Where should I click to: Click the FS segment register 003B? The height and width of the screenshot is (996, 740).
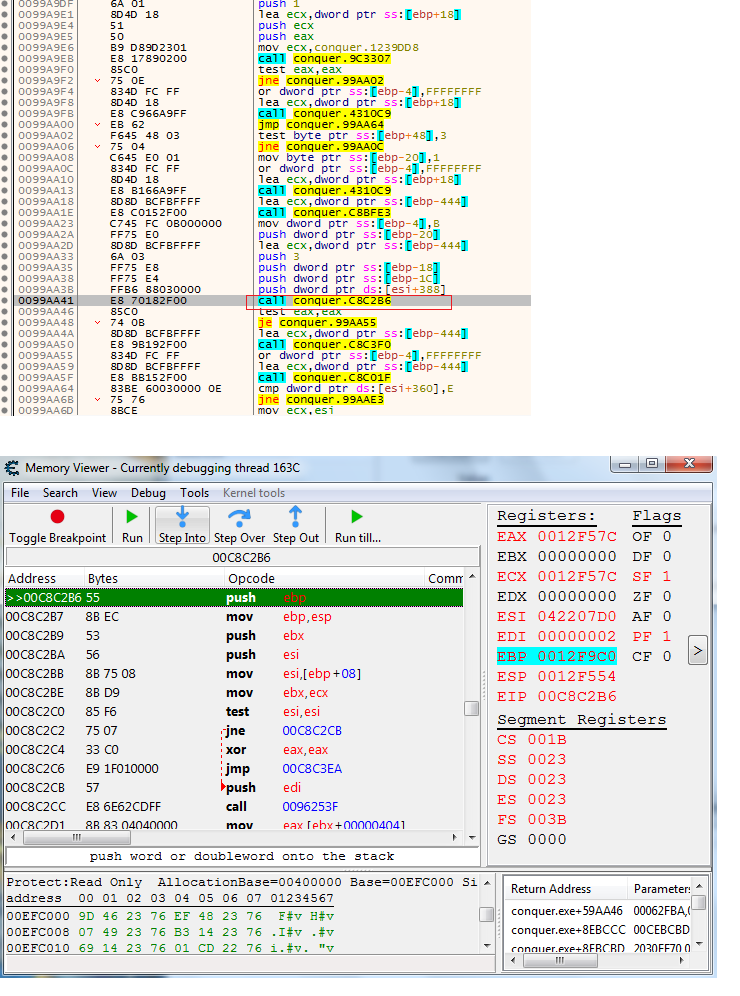pos(547,820)
